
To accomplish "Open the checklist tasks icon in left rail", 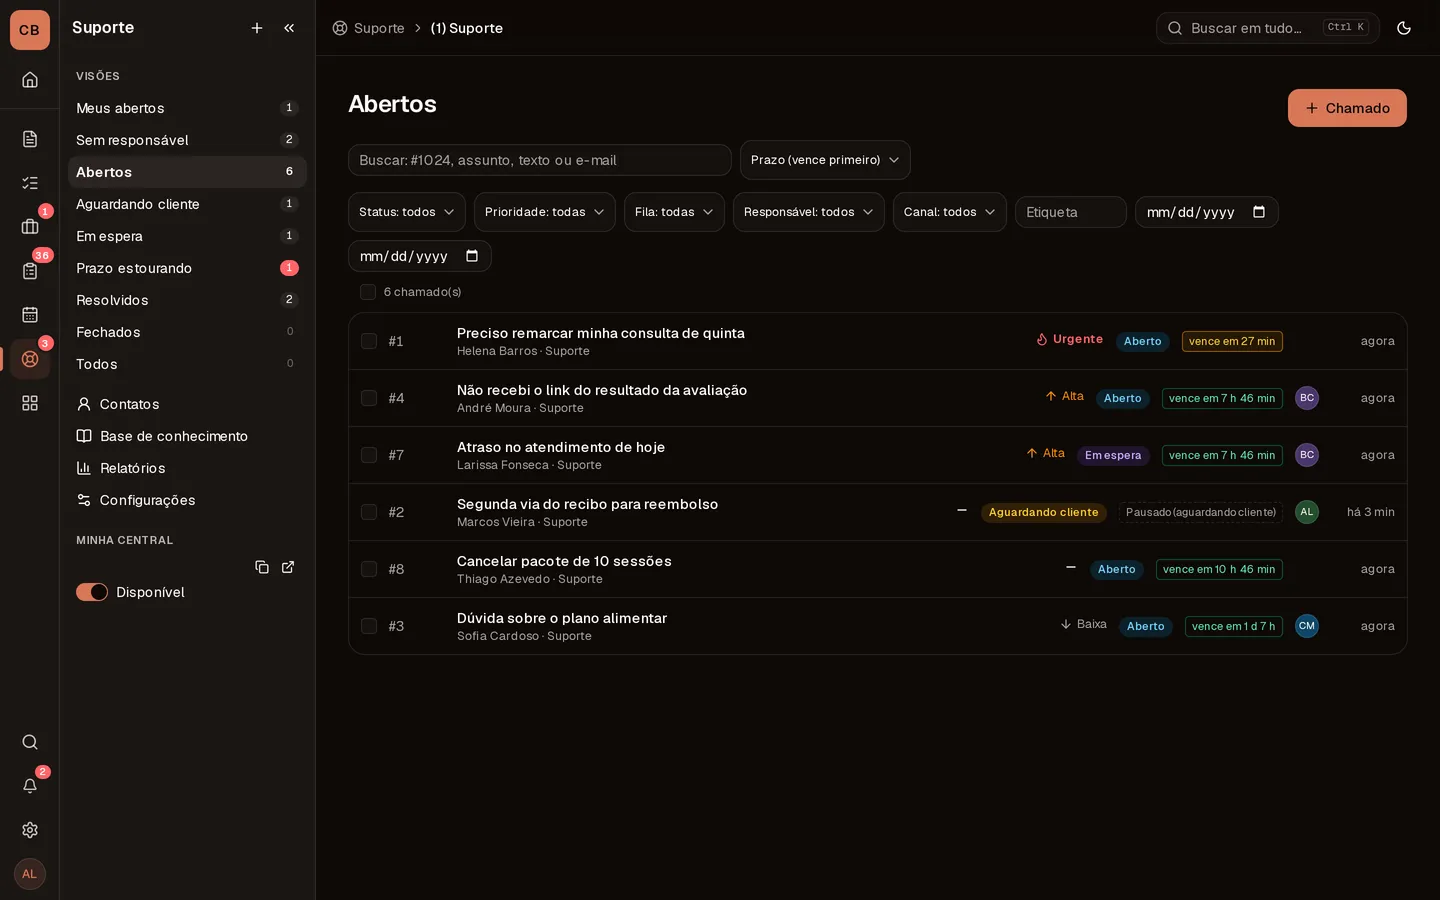I will 30,183.
